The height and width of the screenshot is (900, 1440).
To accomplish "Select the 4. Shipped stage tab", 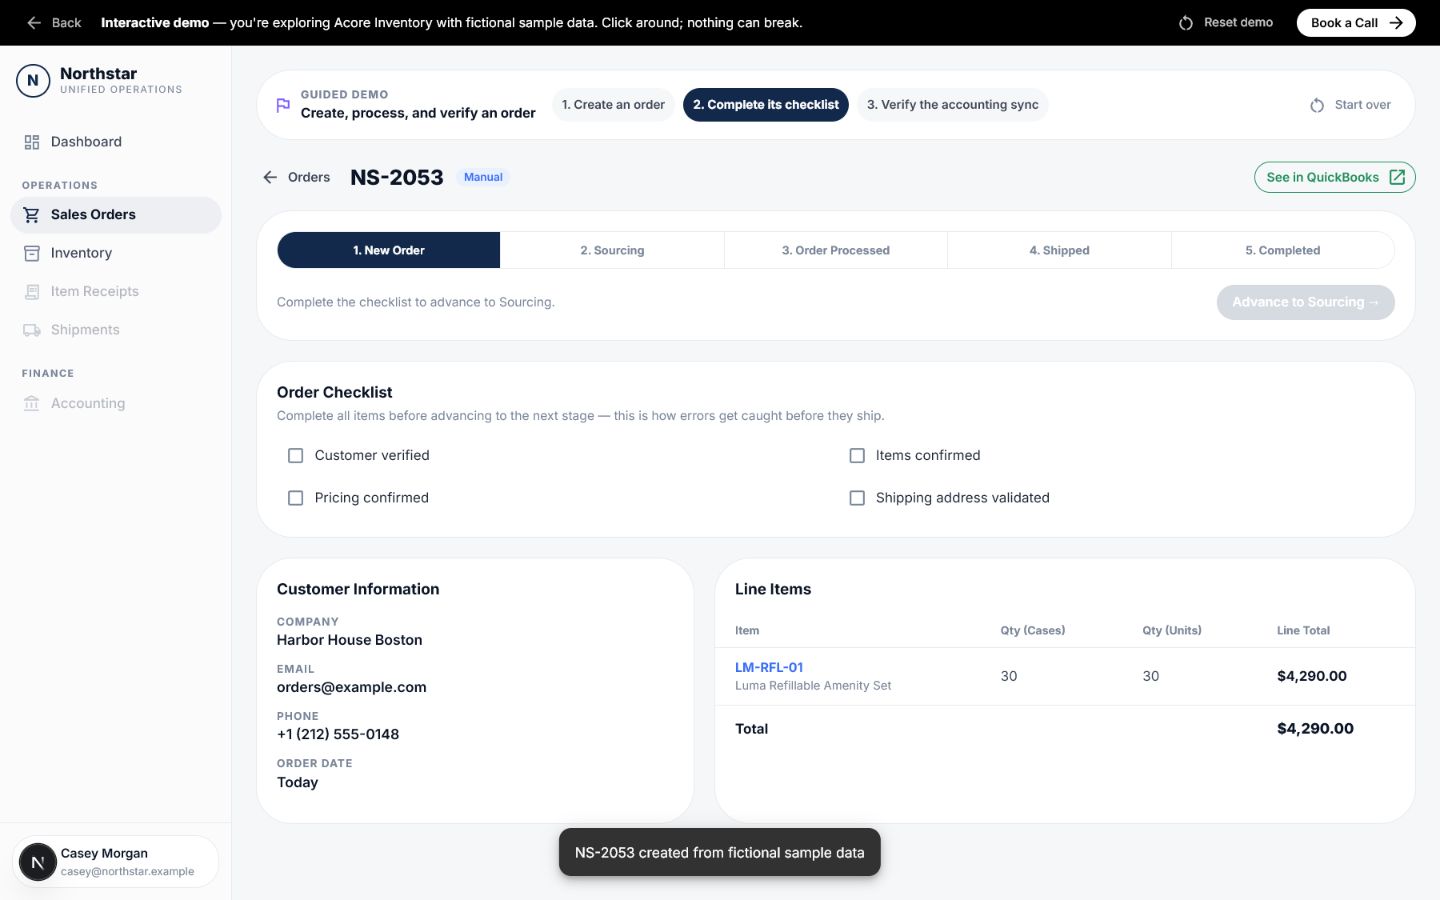I will tap(1059, 250).
